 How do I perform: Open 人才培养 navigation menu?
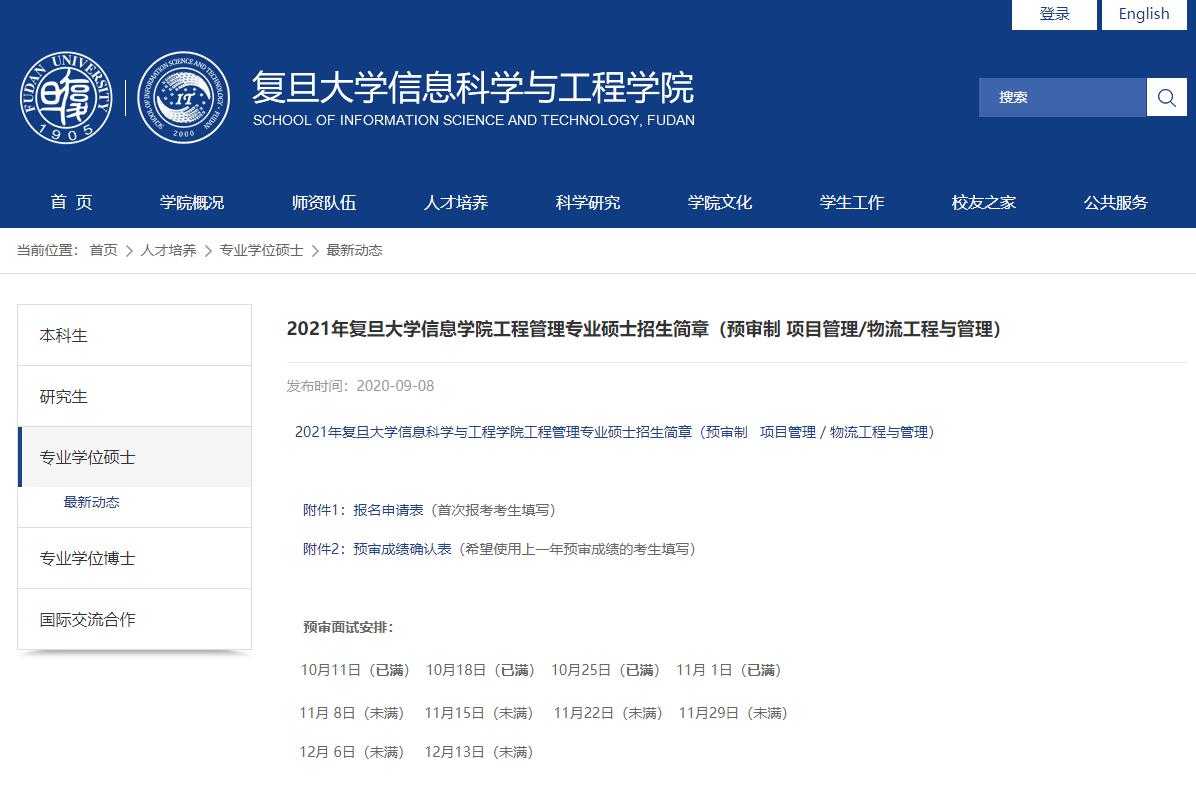(456, 202)
